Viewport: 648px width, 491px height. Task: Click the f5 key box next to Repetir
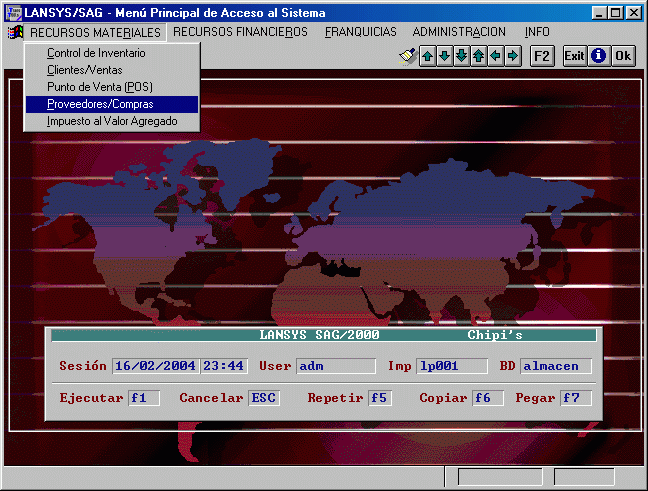pyautogui.click(x=380, y=398)
